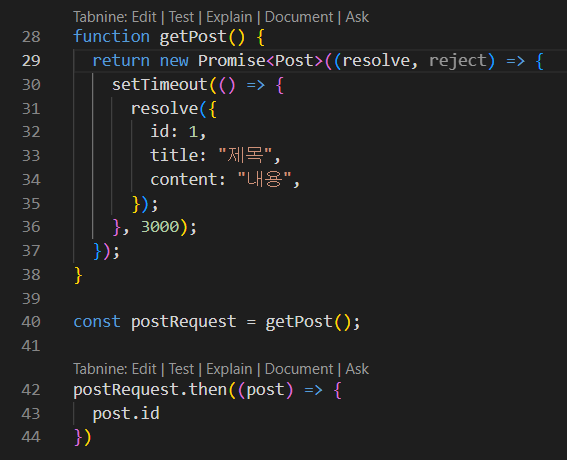The image size is (567, 460).
Task: Click Tabnine Explain link above getPost function
Action: (229, 17)
